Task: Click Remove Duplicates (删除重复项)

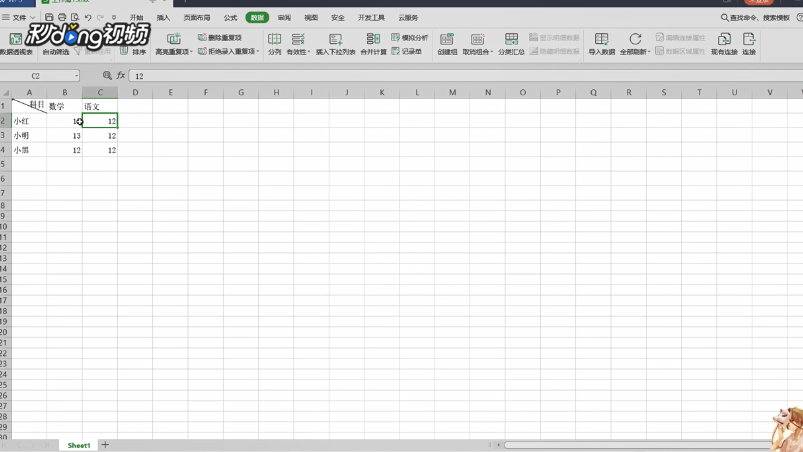Action: pos(220,37)
